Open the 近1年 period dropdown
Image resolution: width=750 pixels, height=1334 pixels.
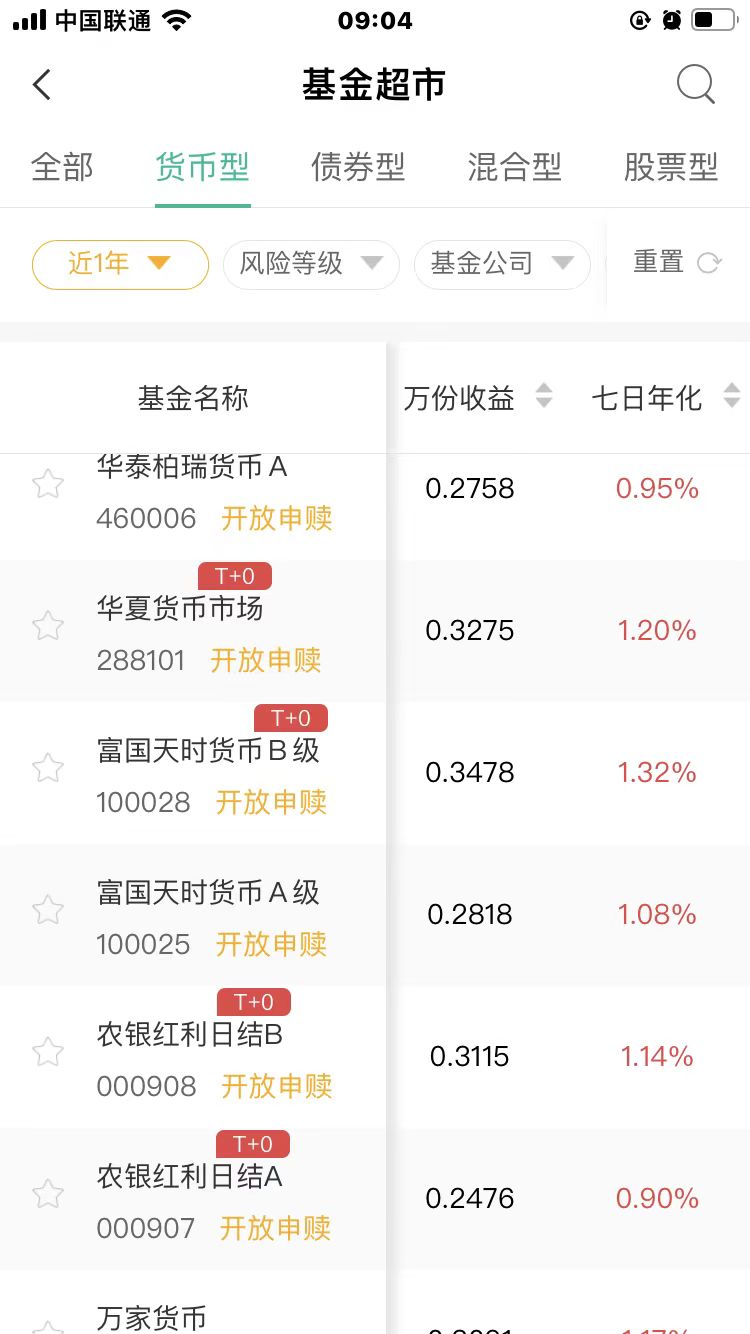(x=120, y=264)
